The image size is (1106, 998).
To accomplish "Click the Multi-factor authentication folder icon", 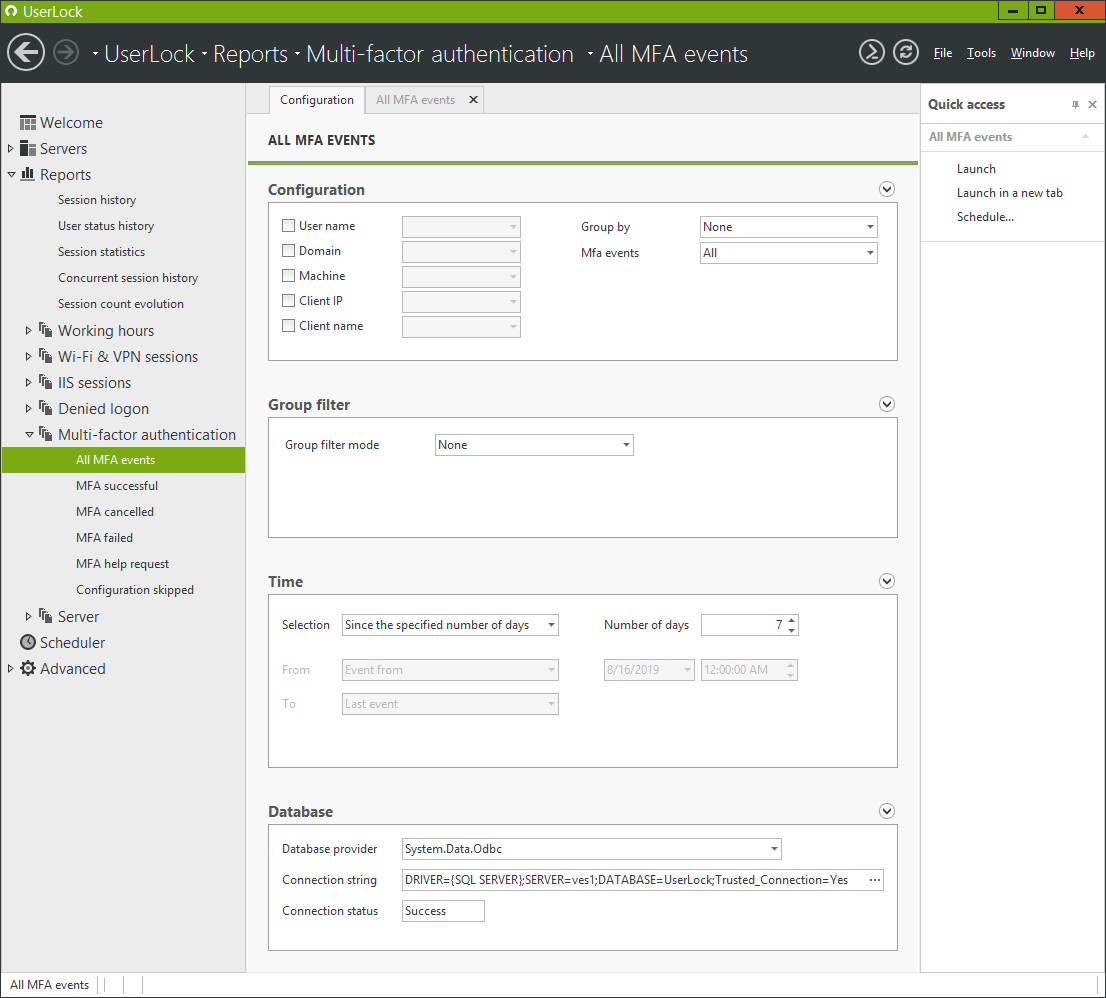I will pos(46,434).
